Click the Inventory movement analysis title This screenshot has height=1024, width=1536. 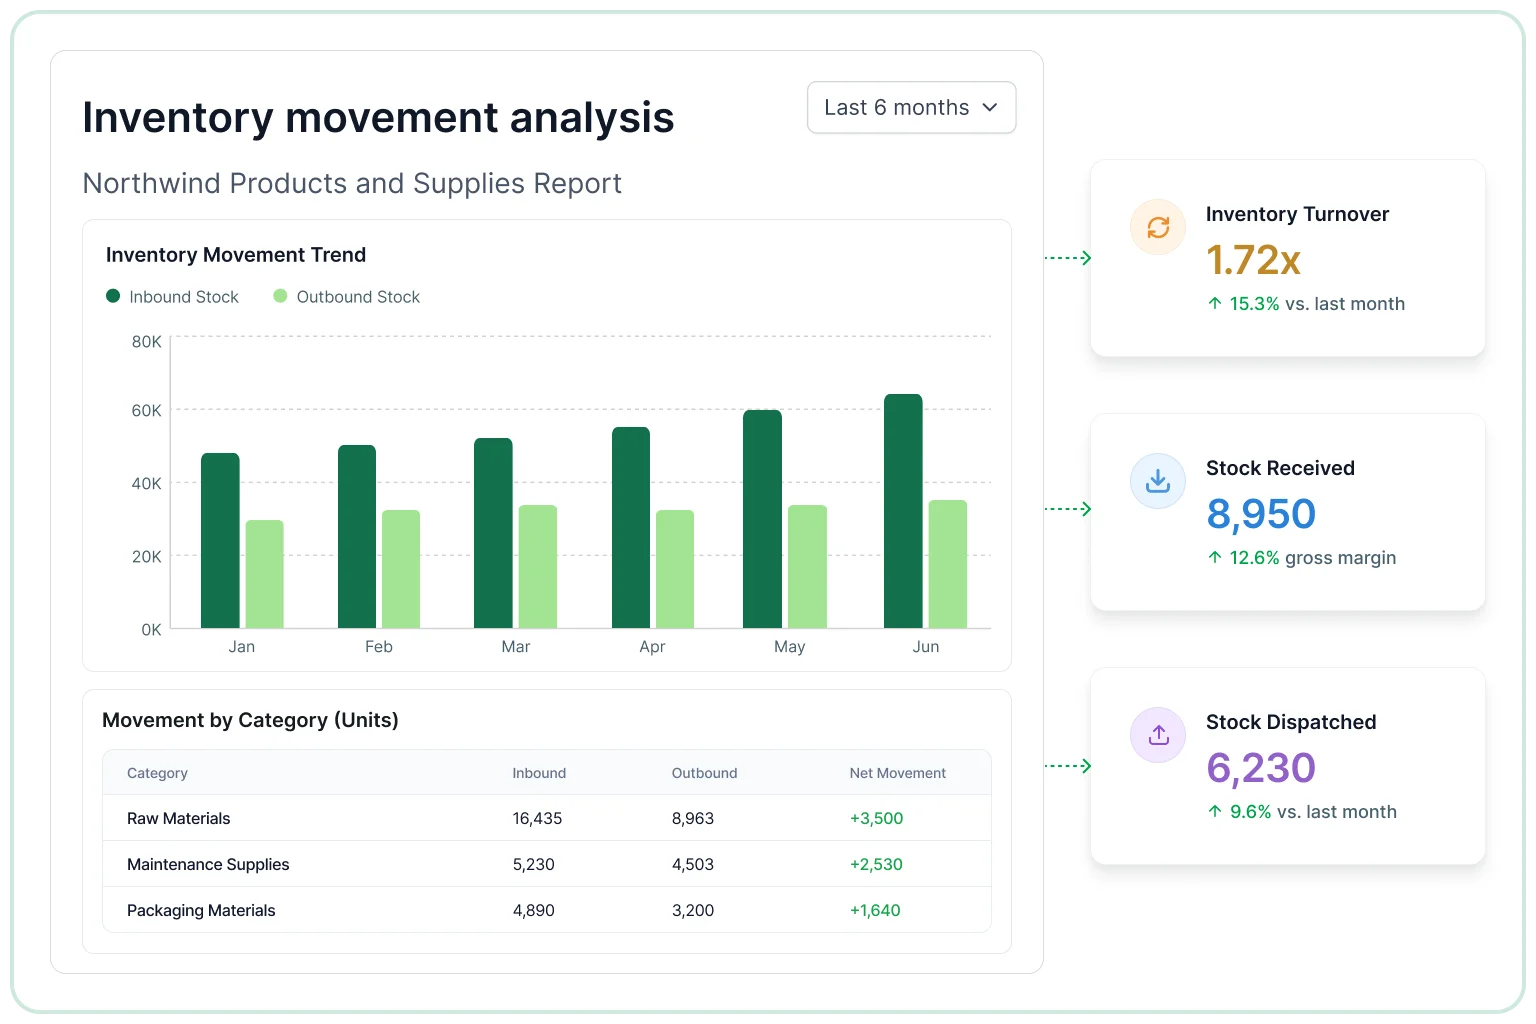coord(378,118)
